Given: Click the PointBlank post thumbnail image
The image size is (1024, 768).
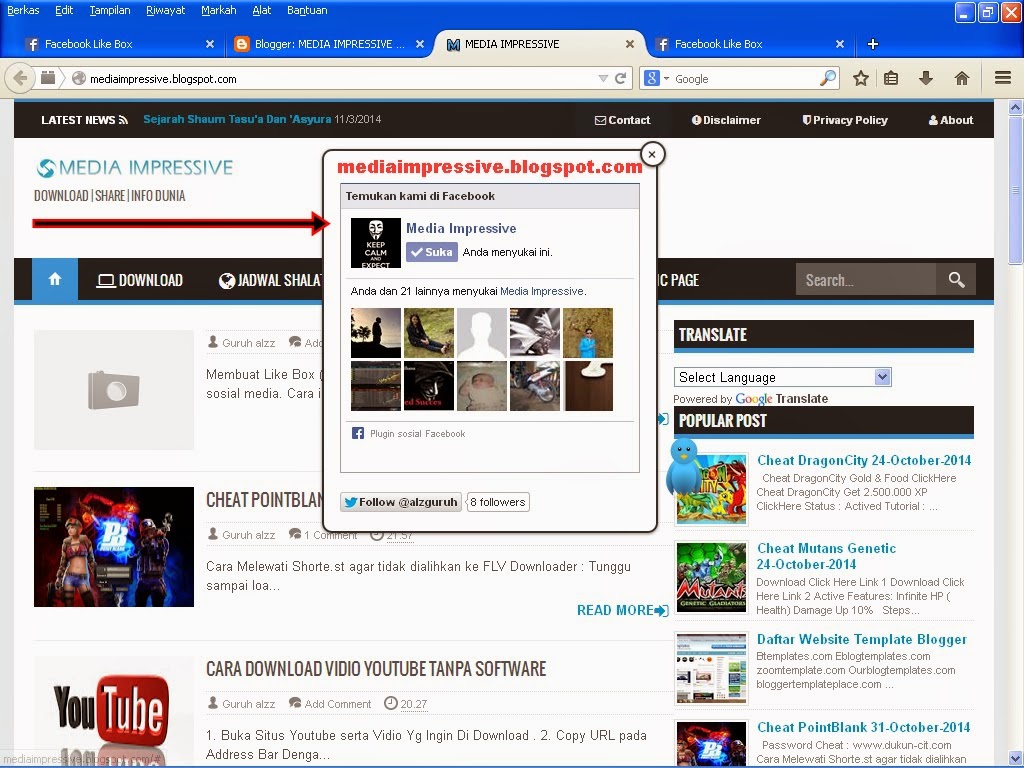Looking at the screenshot, I should (x=114, y=547).
